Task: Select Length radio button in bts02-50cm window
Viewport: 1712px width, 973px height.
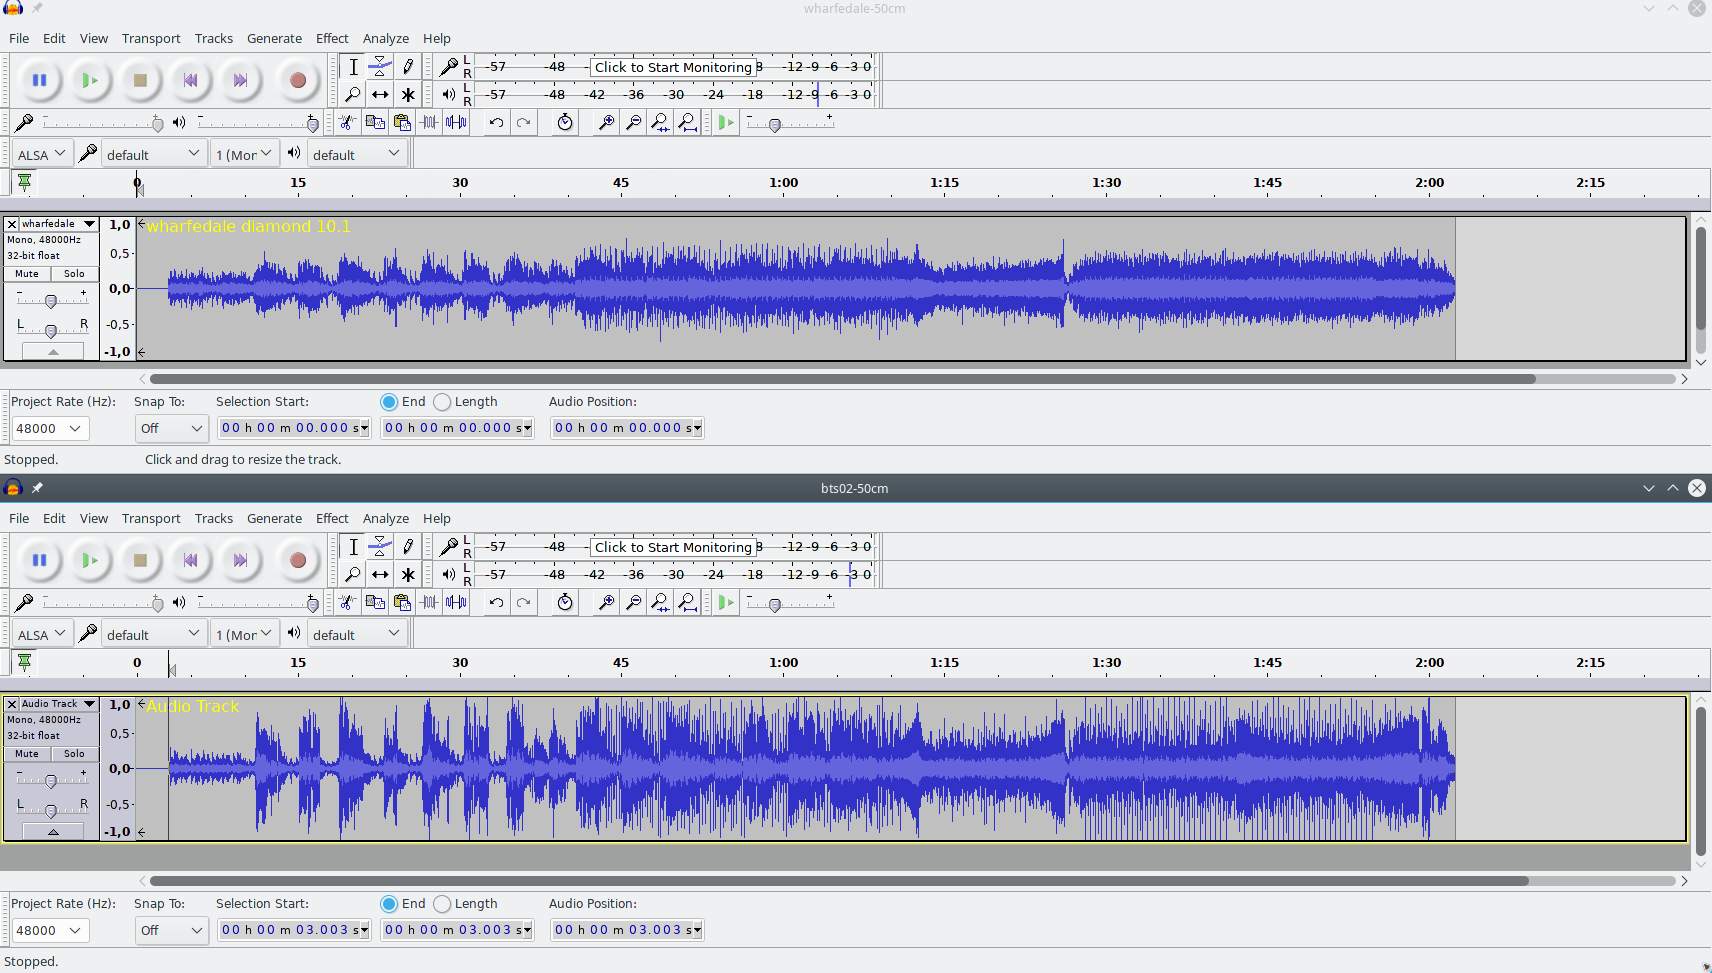Action: pos(442,904)
